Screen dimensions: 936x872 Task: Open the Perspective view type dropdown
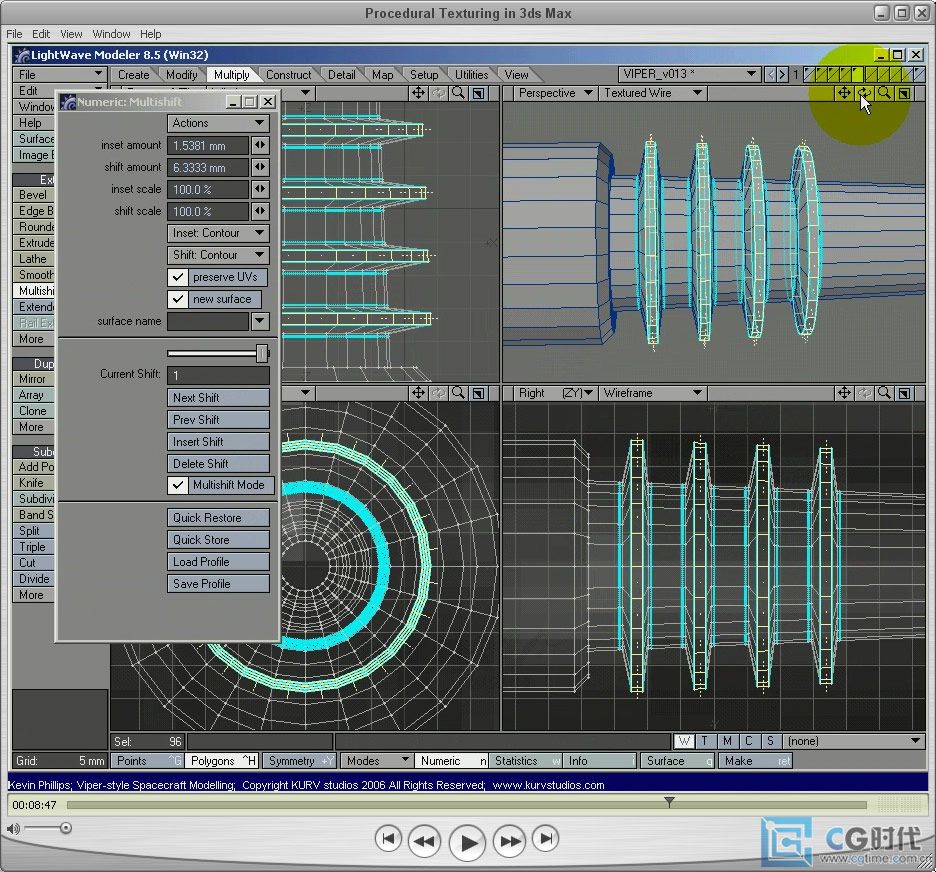555,93
